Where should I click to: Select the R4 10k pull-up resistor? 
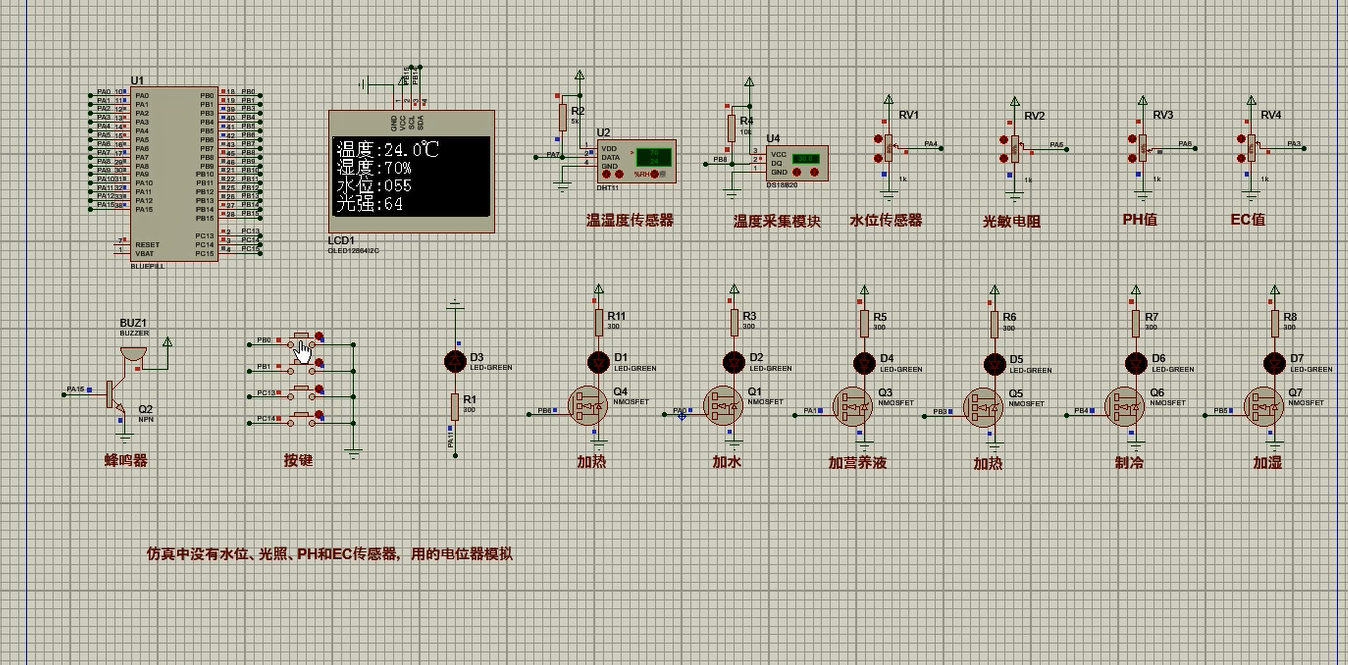point(731,128)
